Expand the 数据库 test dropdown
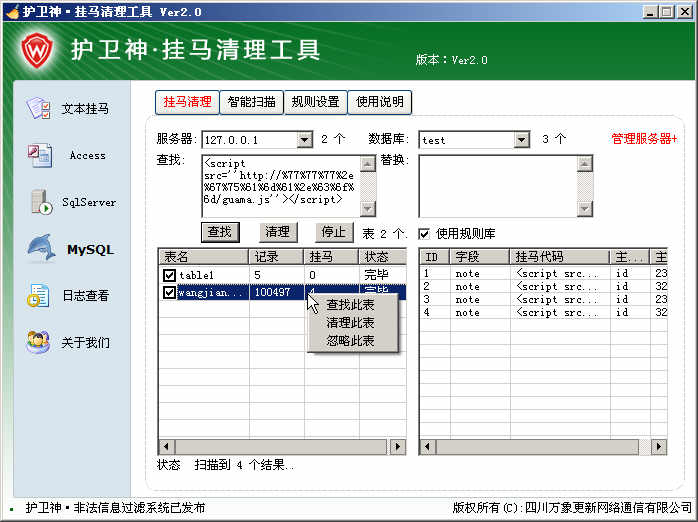The height and width of the screenshot is (522, 698). (x=521, y=140)
